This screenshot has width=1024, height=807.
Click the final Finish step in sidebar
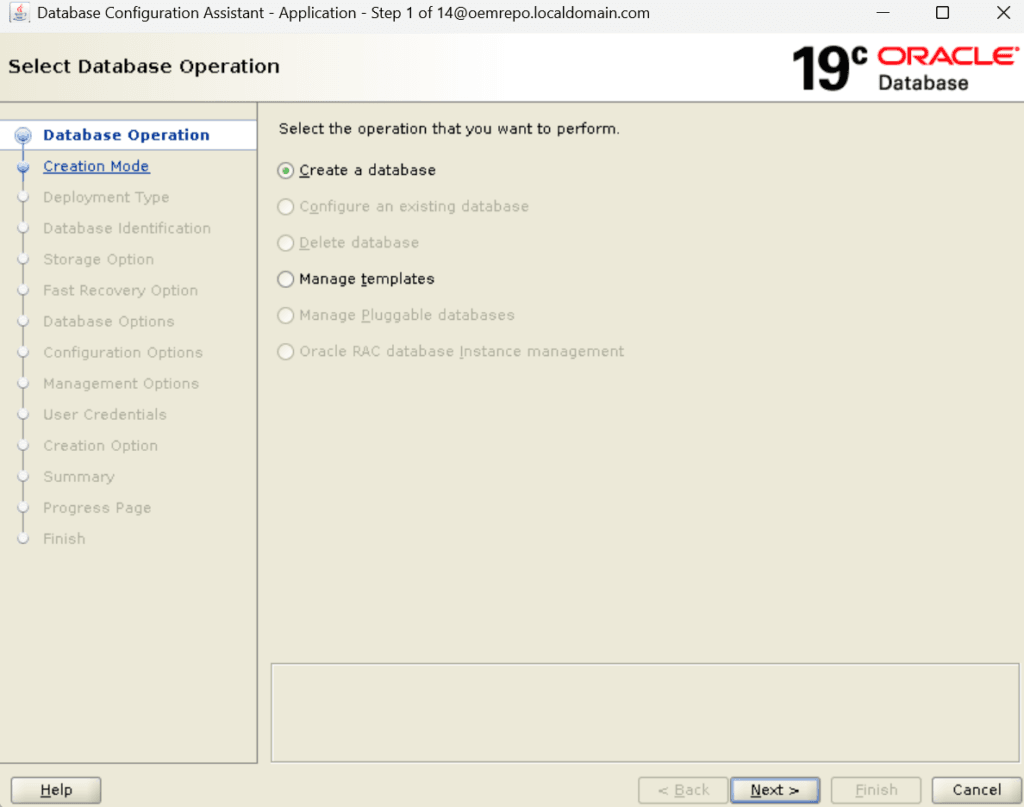(x=64, y=539)
